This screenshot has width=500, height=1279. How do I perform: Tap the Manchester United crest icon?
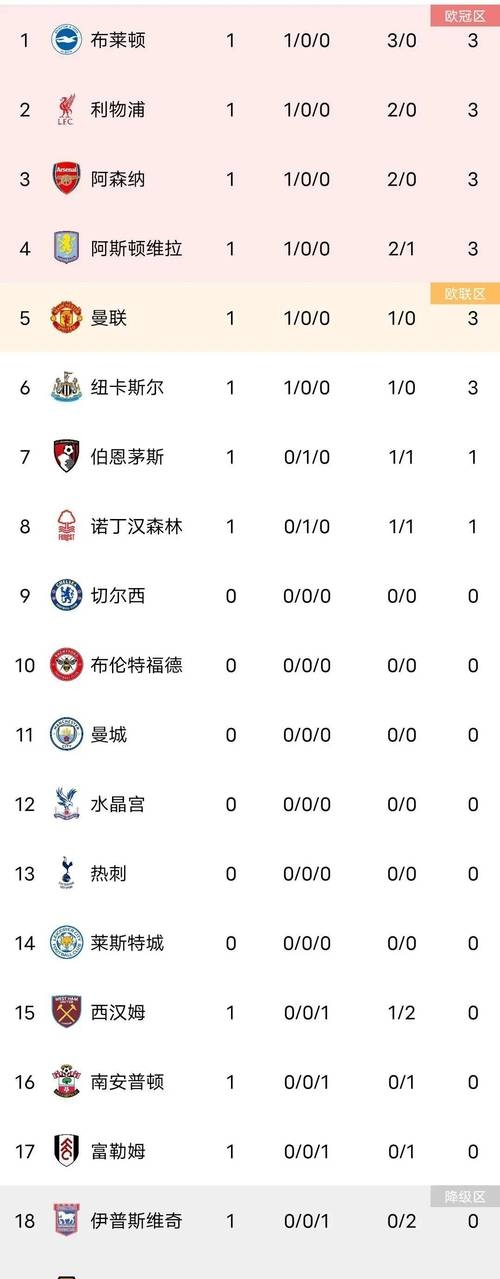(67, 318)
